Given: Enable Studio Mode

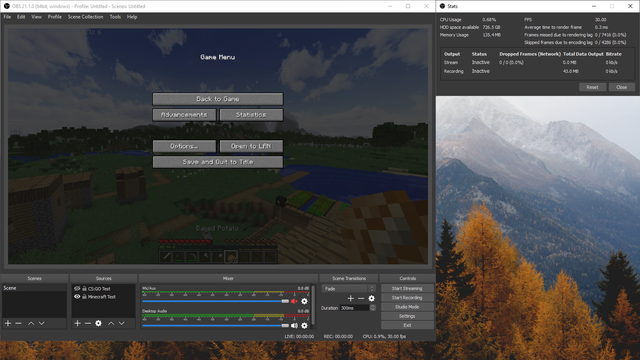Looking at the screenshot, I should tap(407, 307).
